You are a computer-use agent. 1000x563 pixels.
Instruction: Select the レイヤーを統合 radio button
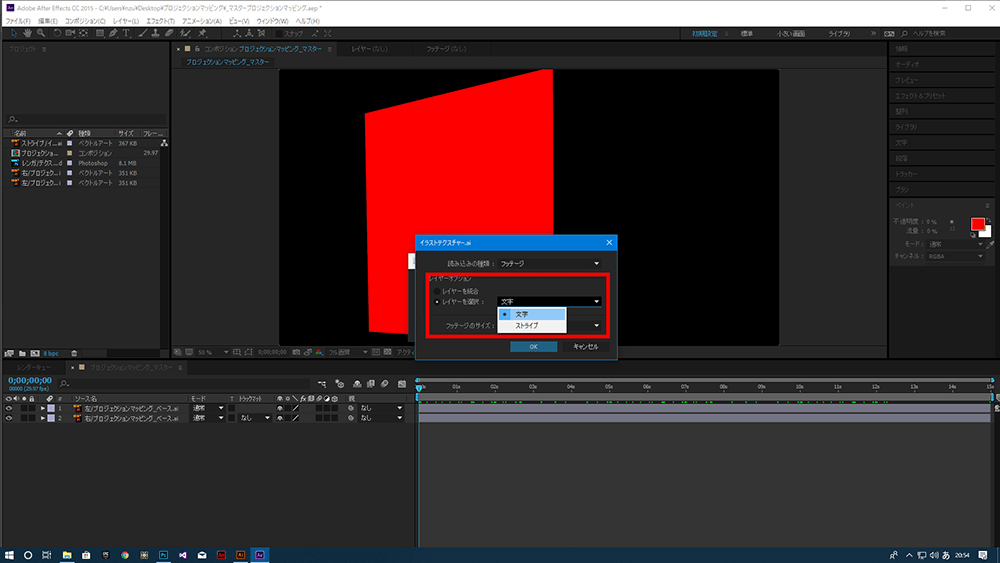(x=436, y=290)
